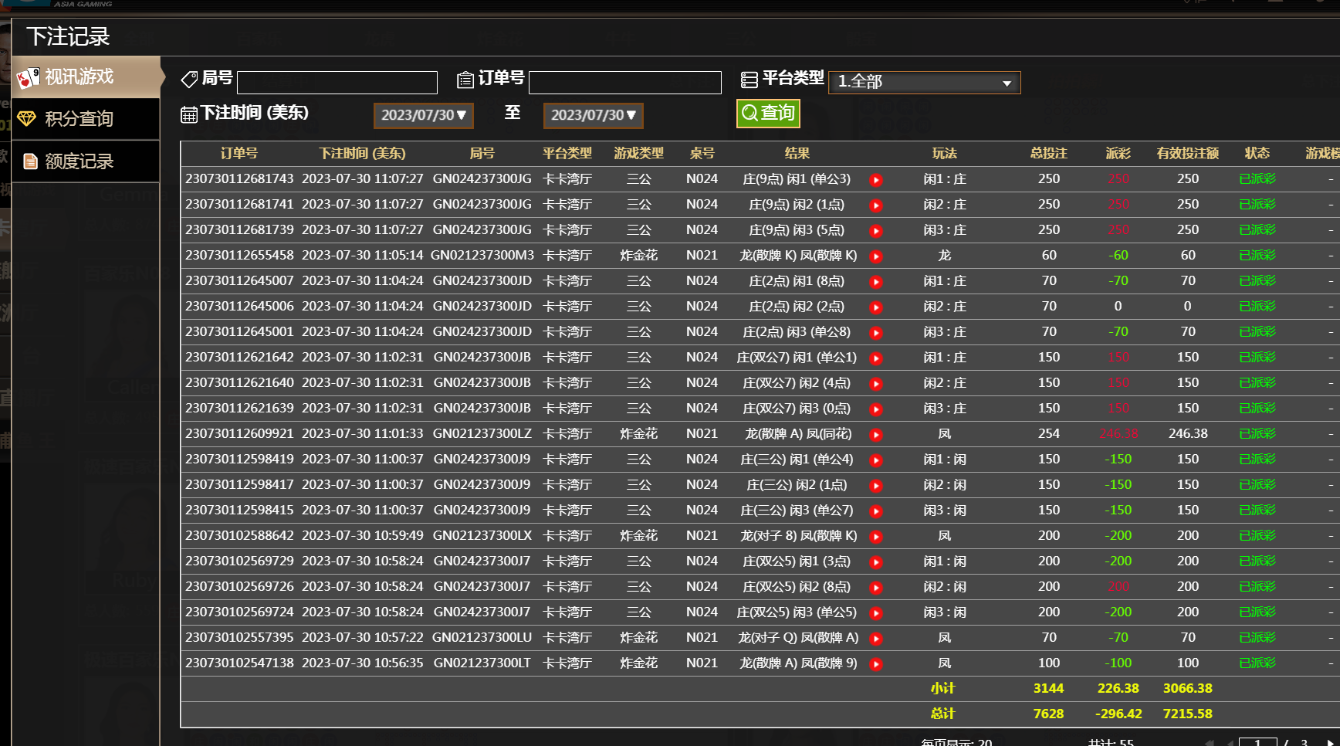Play replay video for order 230730112598419

click(876, 460)
